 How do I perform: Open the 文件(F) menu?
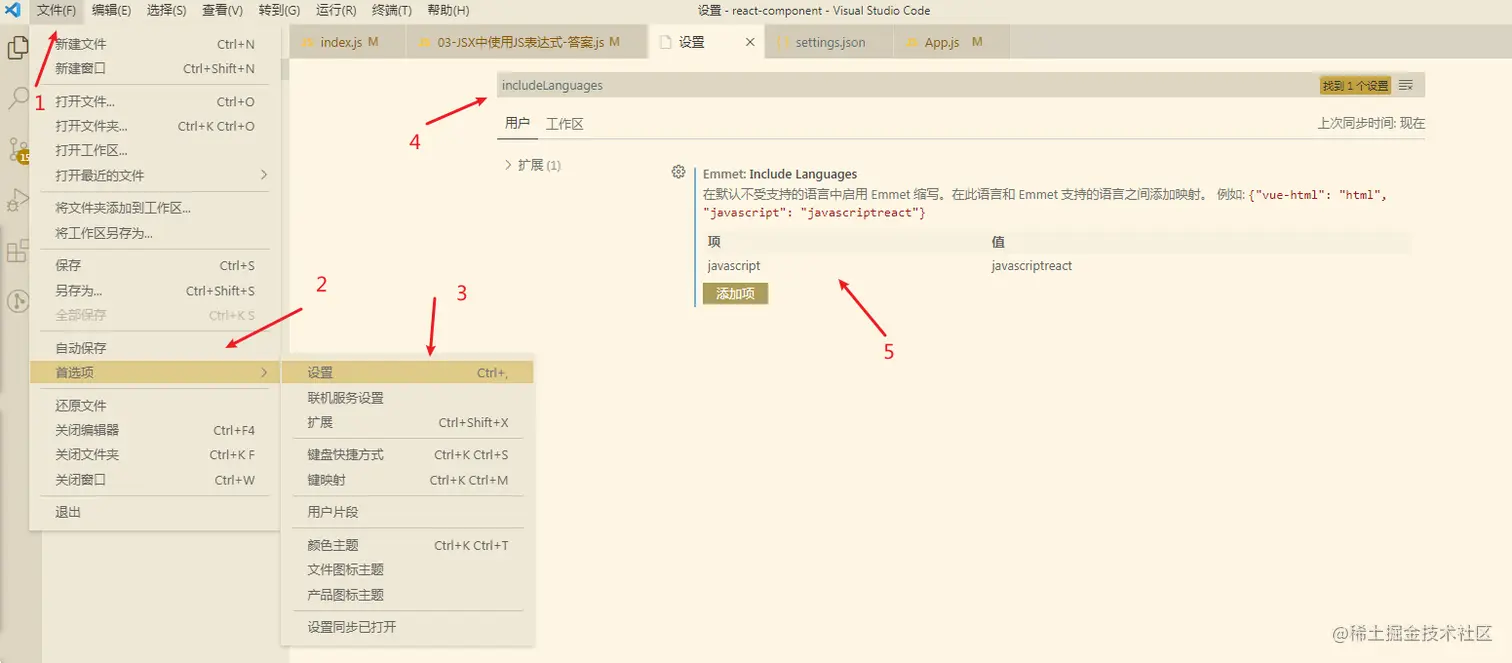(56, 11)
